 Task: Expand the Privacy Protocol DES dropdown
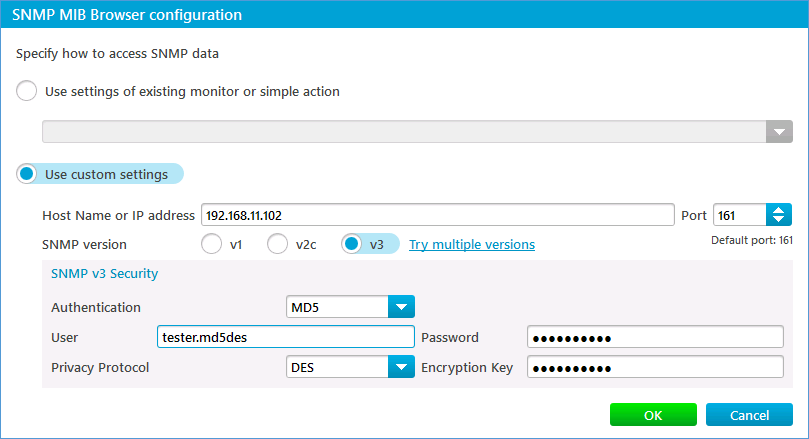click(x=401, y=367)
